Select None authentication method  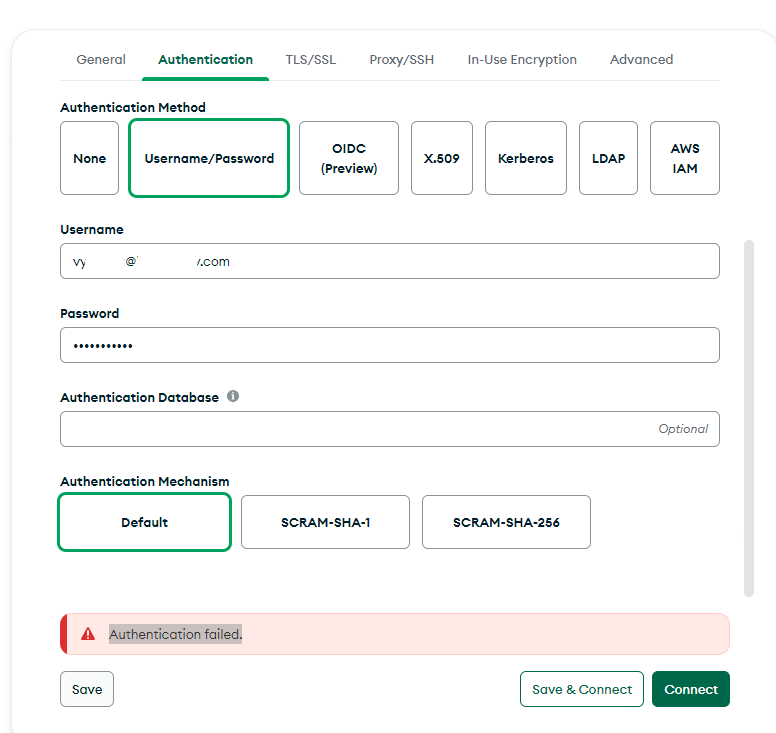click(x=89, y=158)
